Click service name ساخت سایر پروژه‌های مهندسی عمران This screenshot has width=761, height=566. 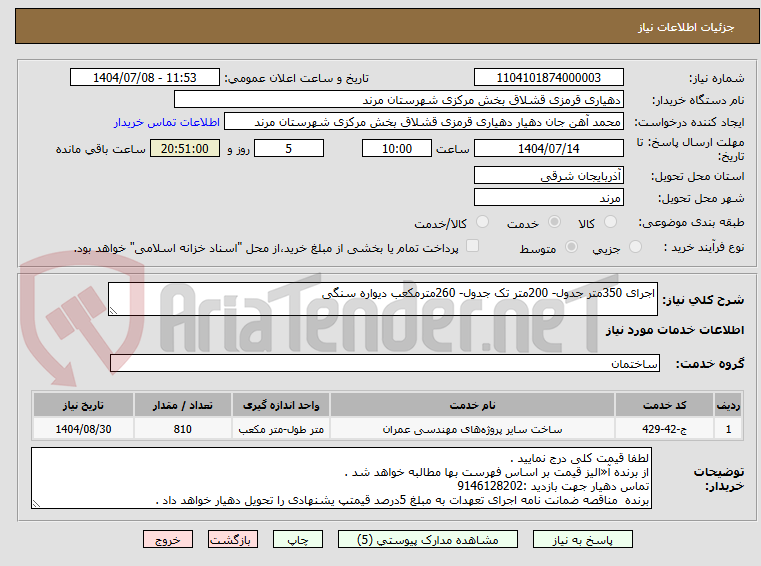tap(472, 429)
